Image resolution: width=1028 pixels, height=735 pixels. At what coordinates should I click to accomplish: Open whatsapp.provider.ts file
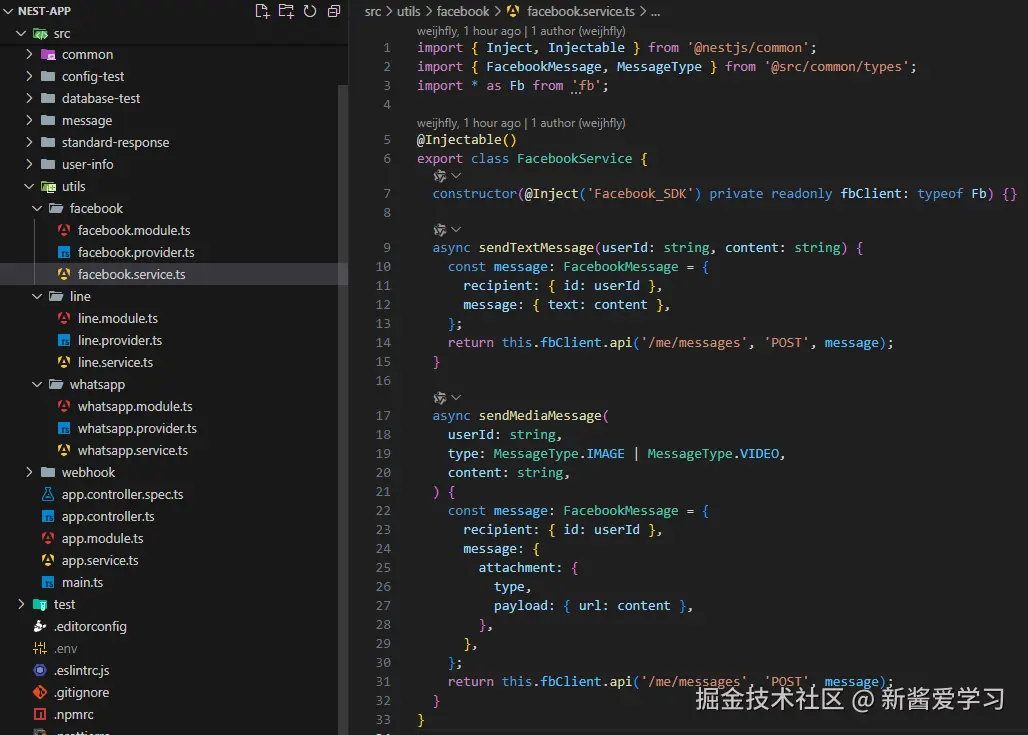click(x=137, y=428)
